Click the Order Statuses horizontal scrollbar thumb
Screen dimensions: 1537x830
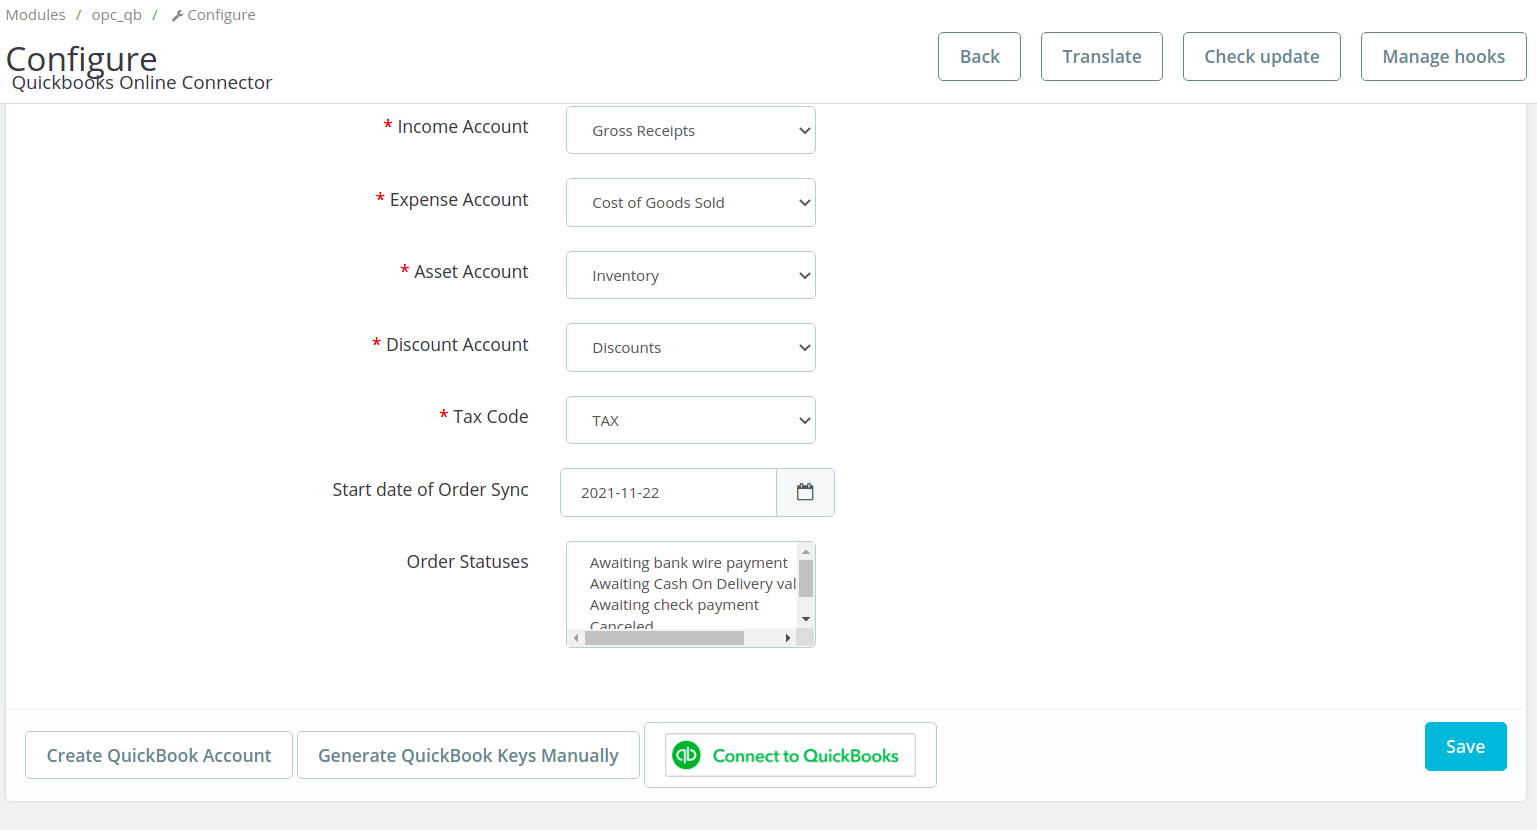point(664,638)
